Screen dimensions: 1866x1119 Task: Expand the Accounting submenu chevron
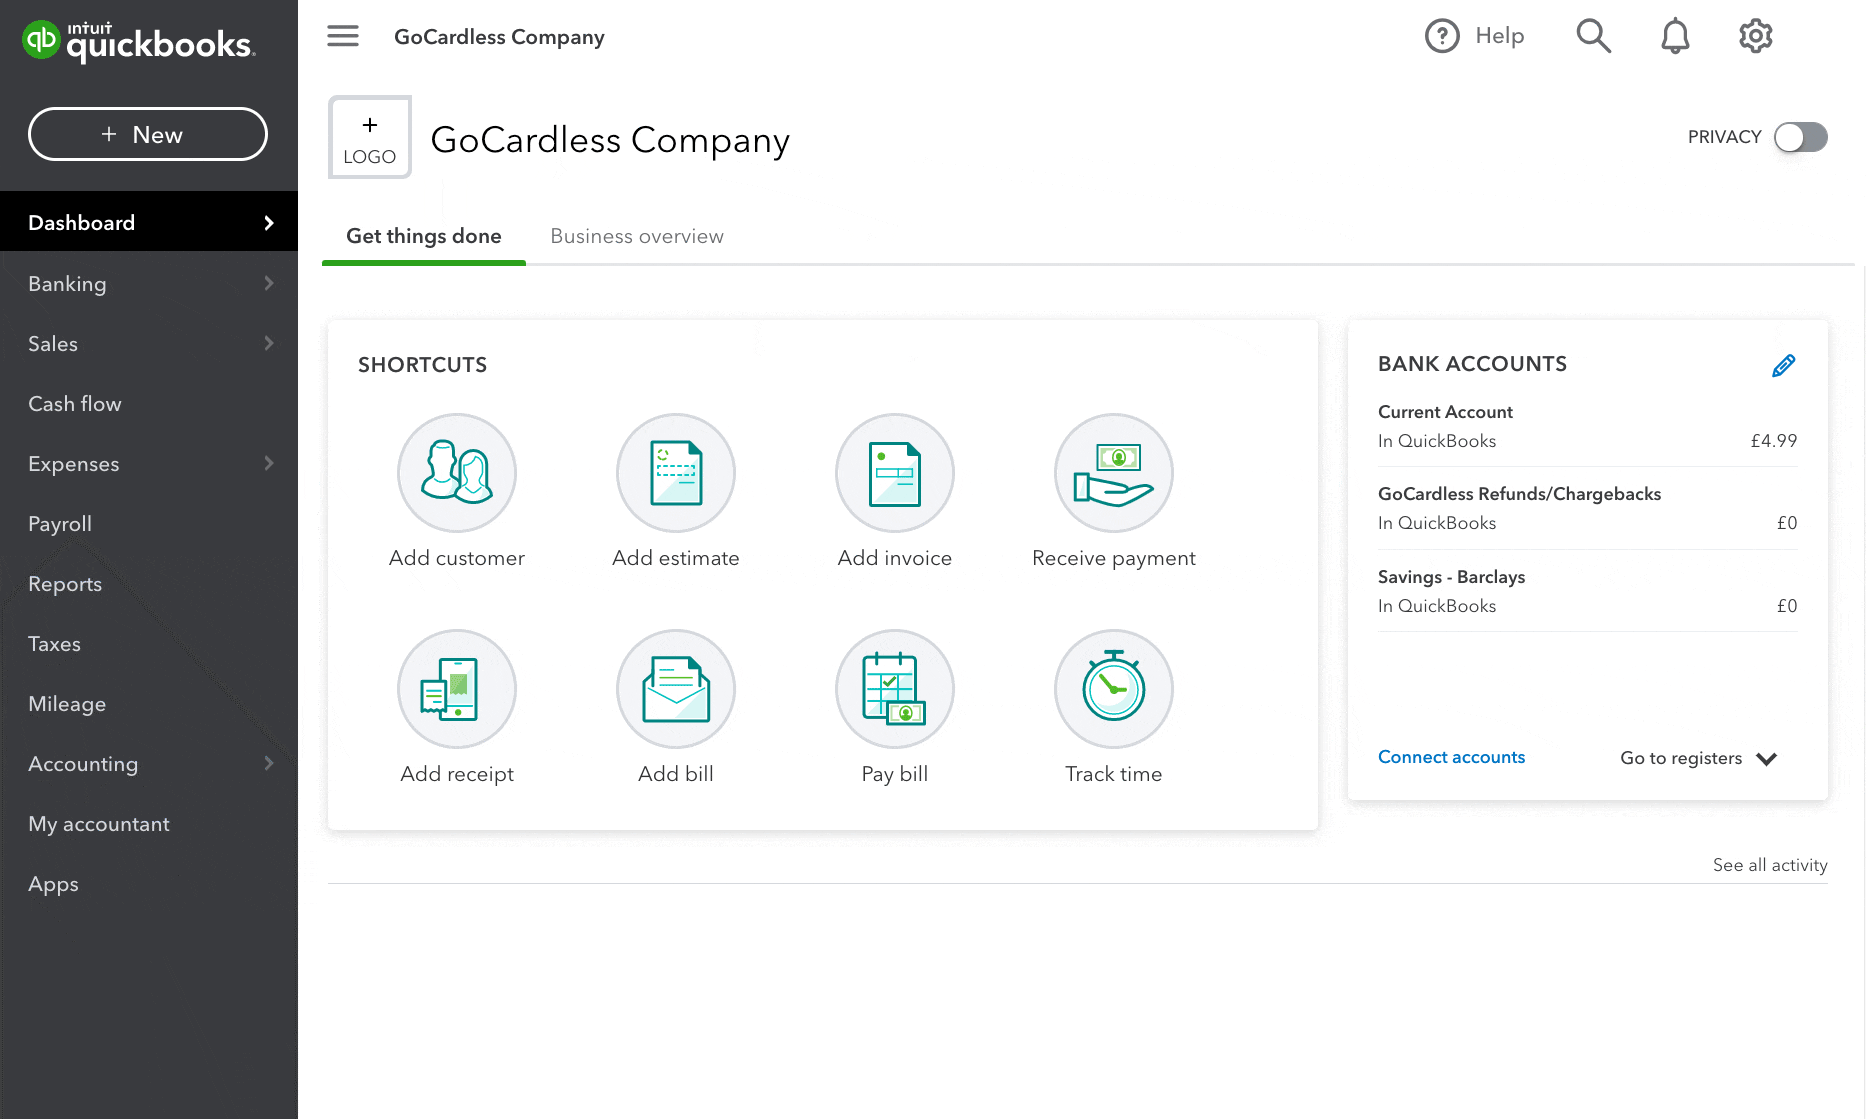269,763
